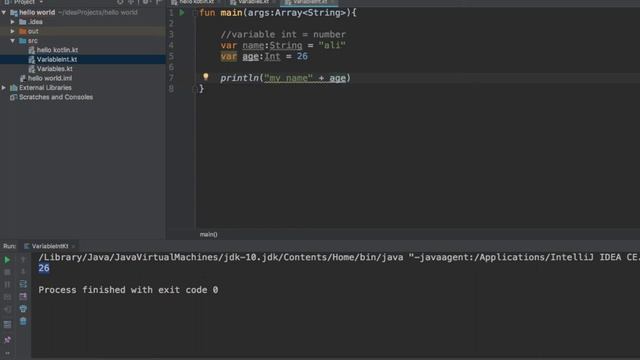Screen dimensions: 640x360
Task: Expand the out folder arrow
Action: click(x=13, y=31)
